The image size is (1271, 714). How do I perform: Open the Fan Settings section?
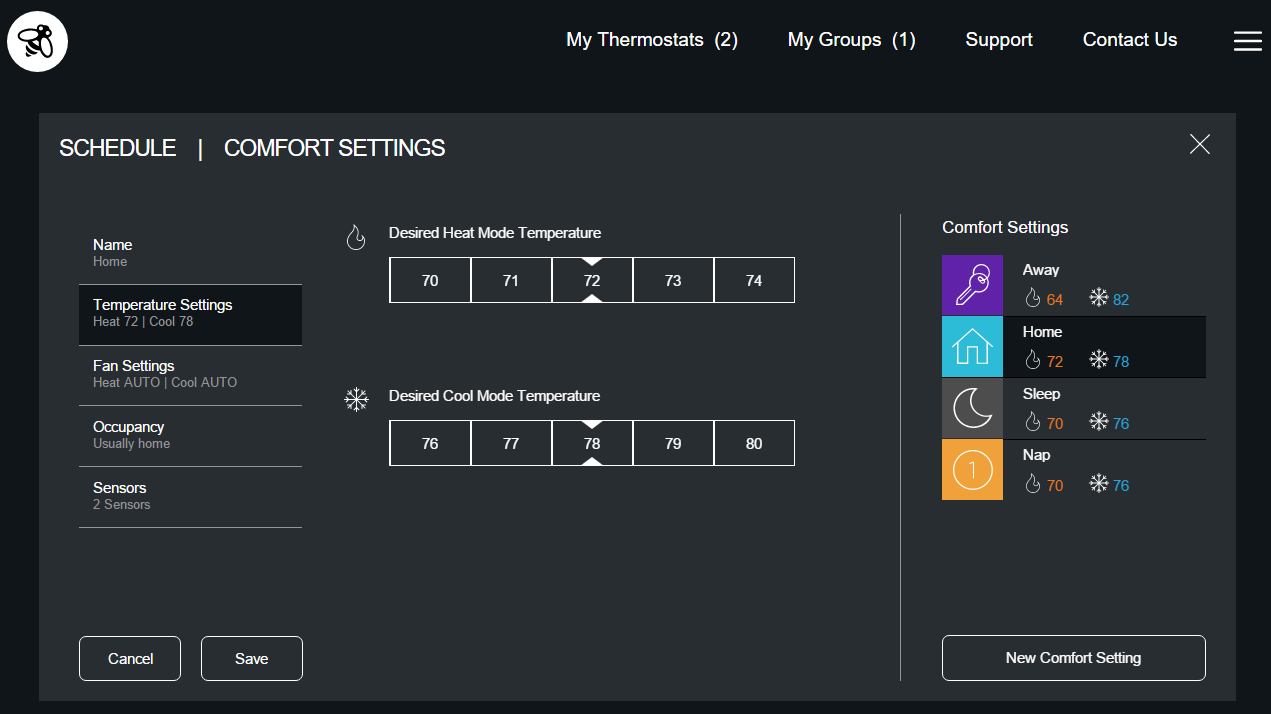point(190,374)
